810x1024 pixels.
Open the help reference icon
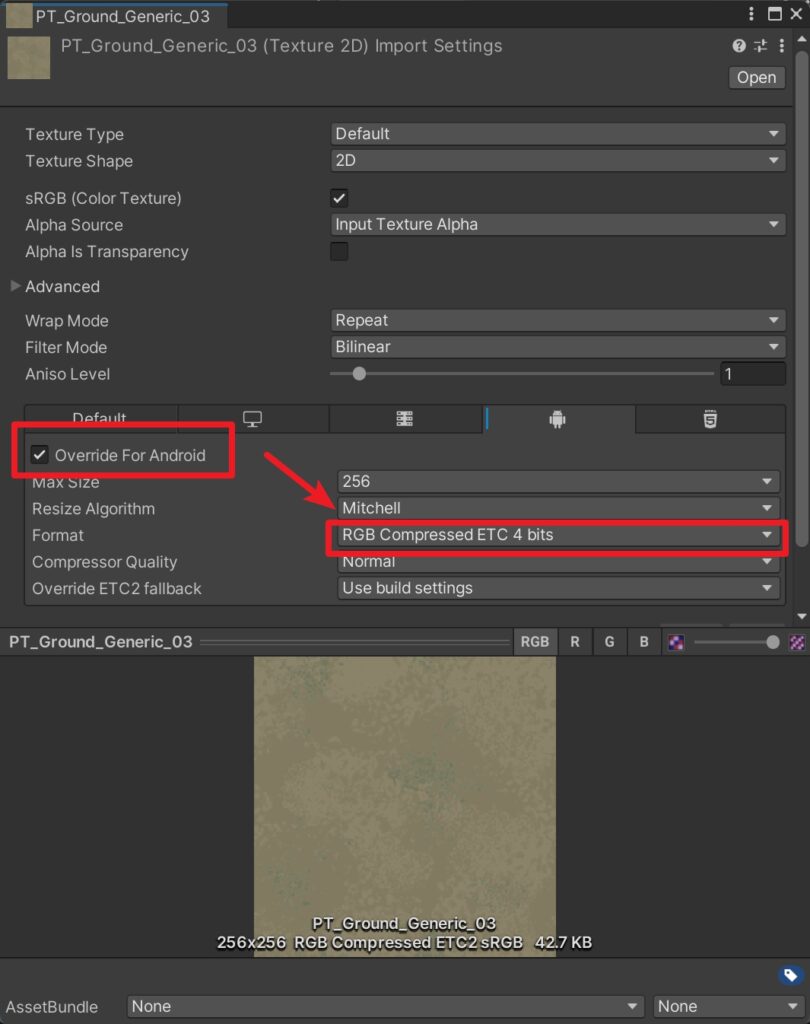click(x=739, y=46)
